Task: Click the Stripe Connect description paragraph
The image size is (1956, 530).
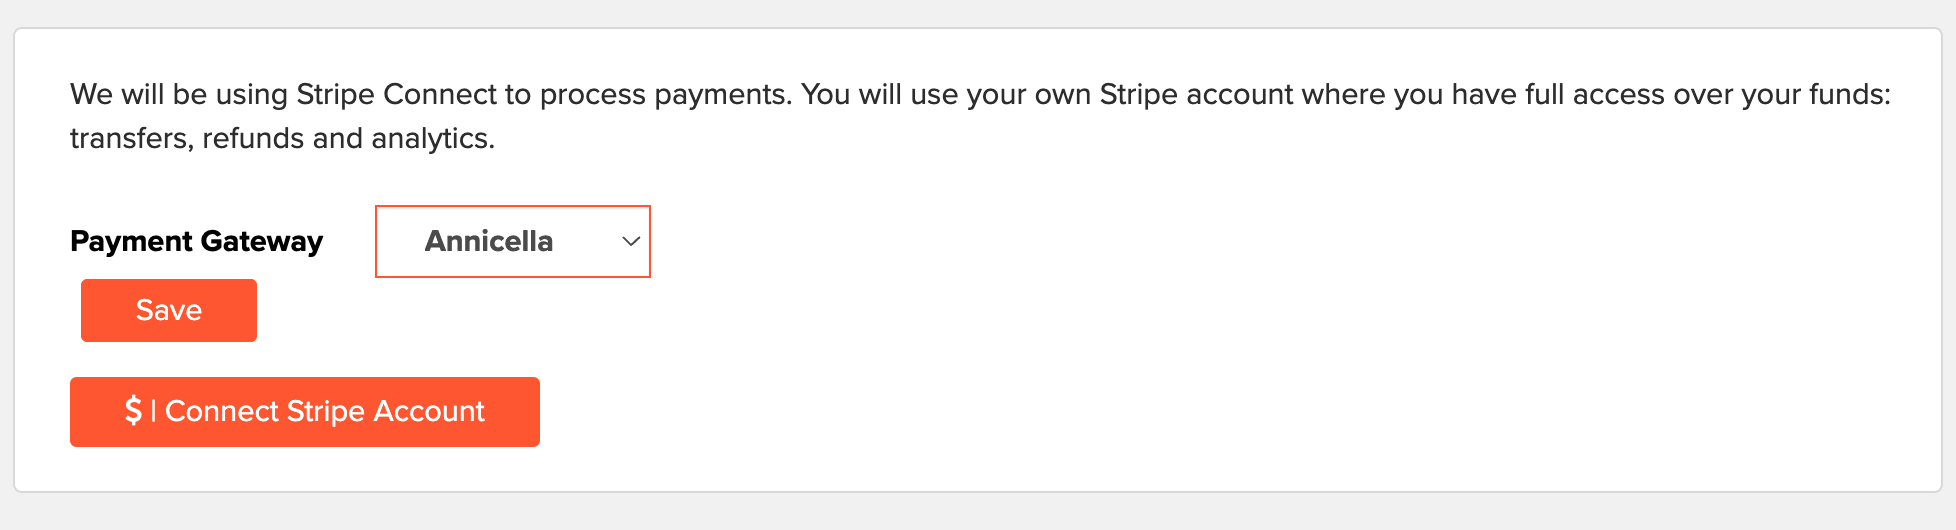Action: click(x=980, y=116)
